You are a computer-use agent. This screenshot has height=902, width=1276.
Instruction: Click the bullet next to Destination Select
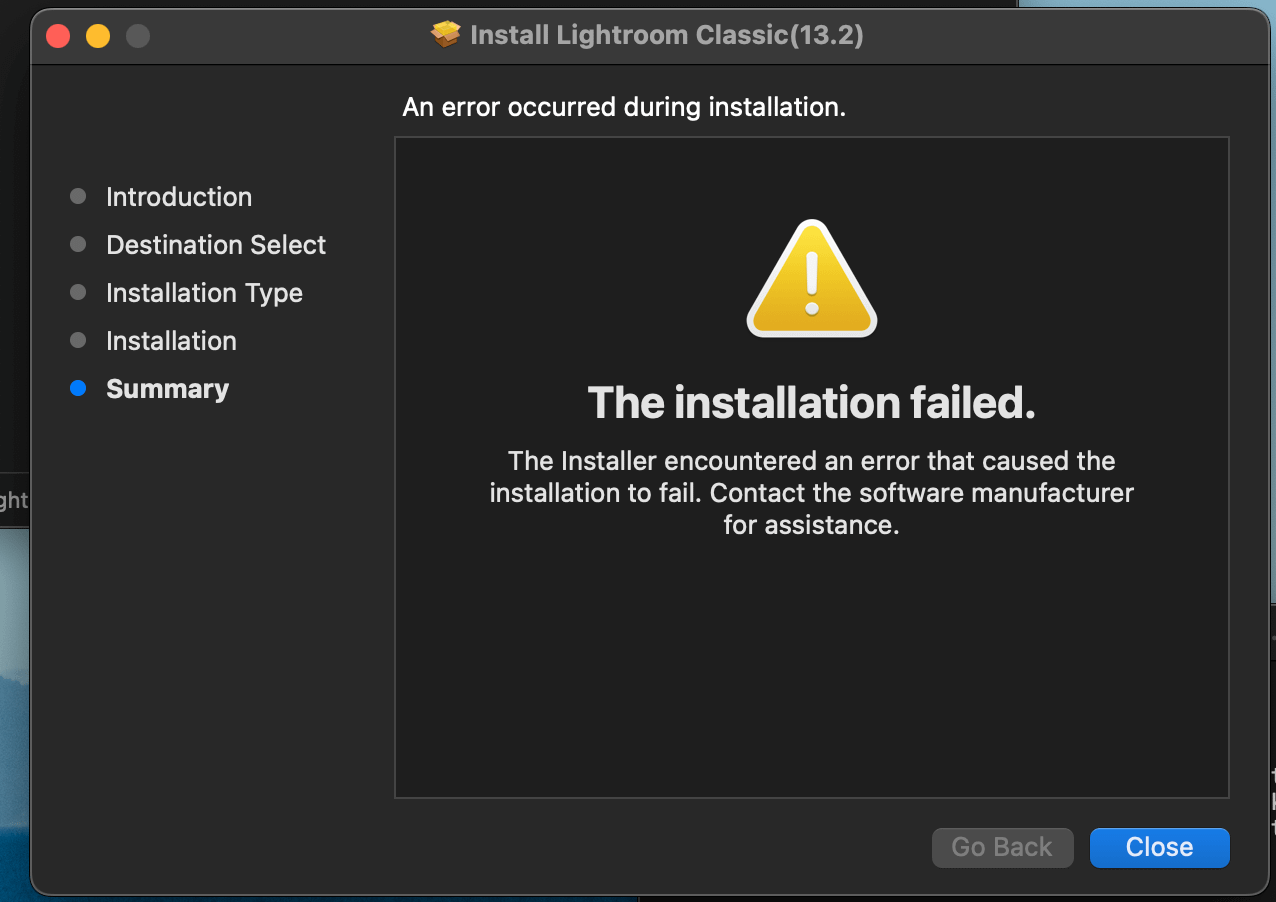[x=78, y=245]
